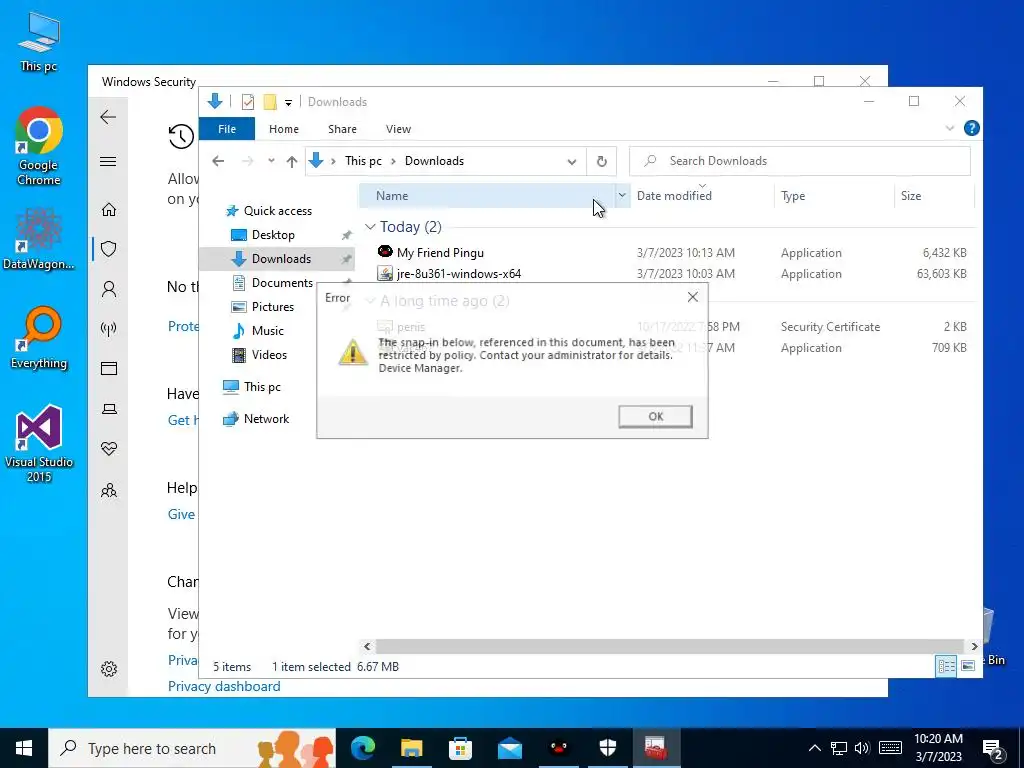The height and width of the screenshot is (768, 1024).
Task: Open Desktop in the navigation pane
Action: click(273, 235)
